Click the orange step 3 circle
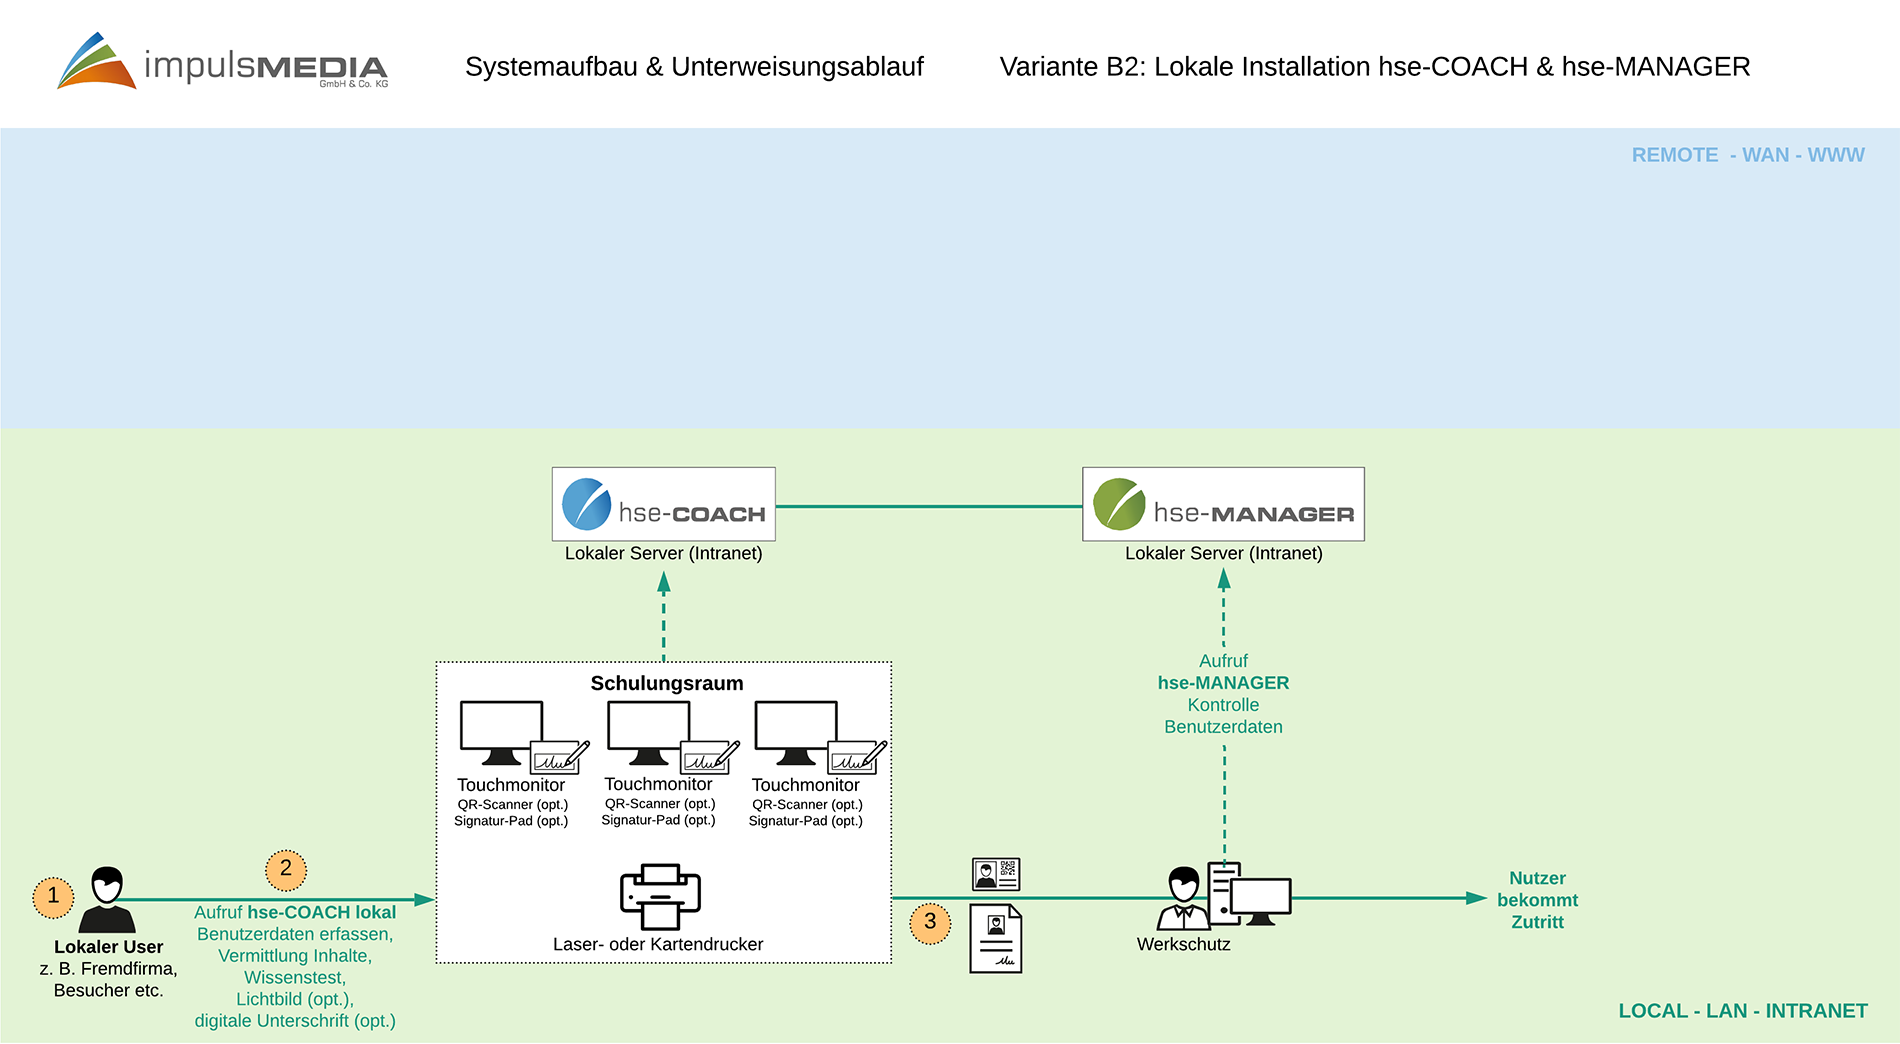 pos(930,922)
